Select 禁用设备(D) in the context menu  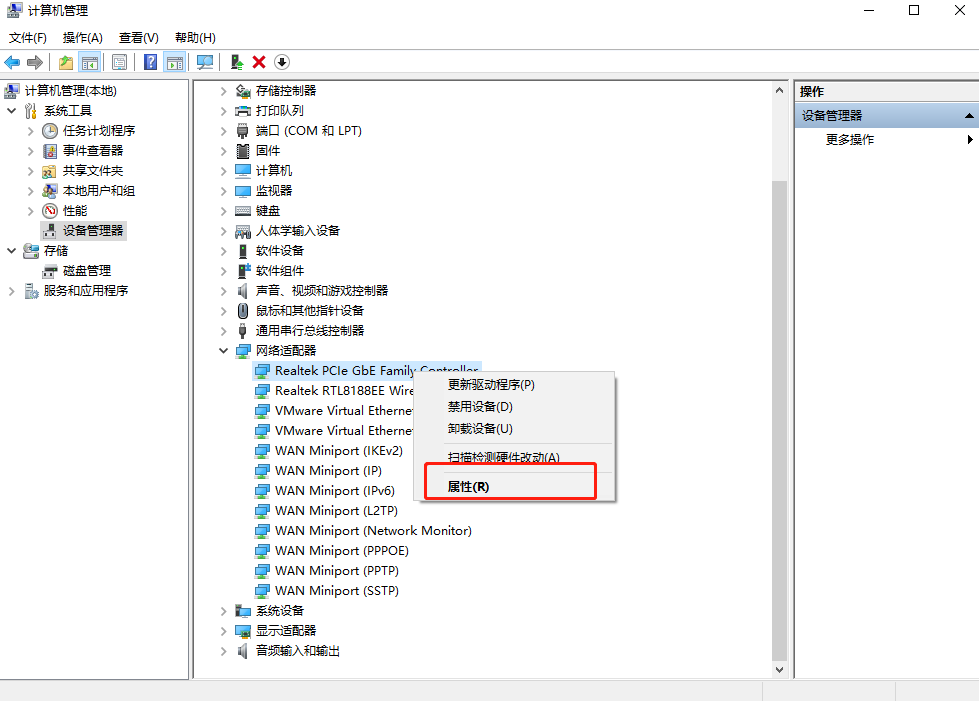coord(480,407)
